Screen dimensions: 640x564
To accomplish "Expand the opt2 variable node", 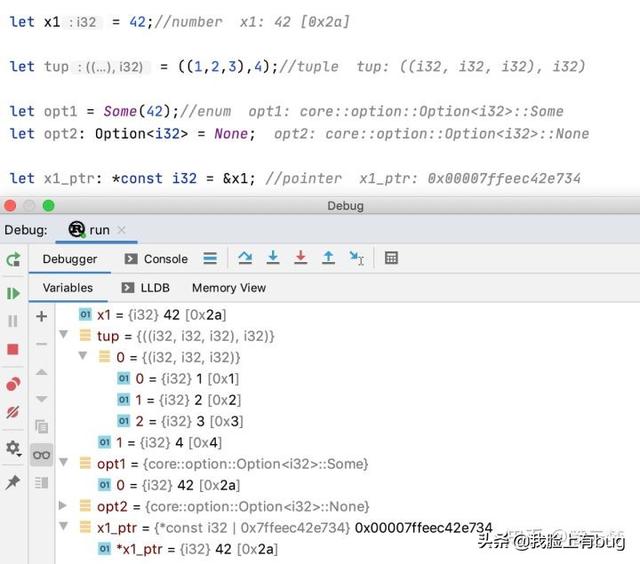I will [63, 506].
